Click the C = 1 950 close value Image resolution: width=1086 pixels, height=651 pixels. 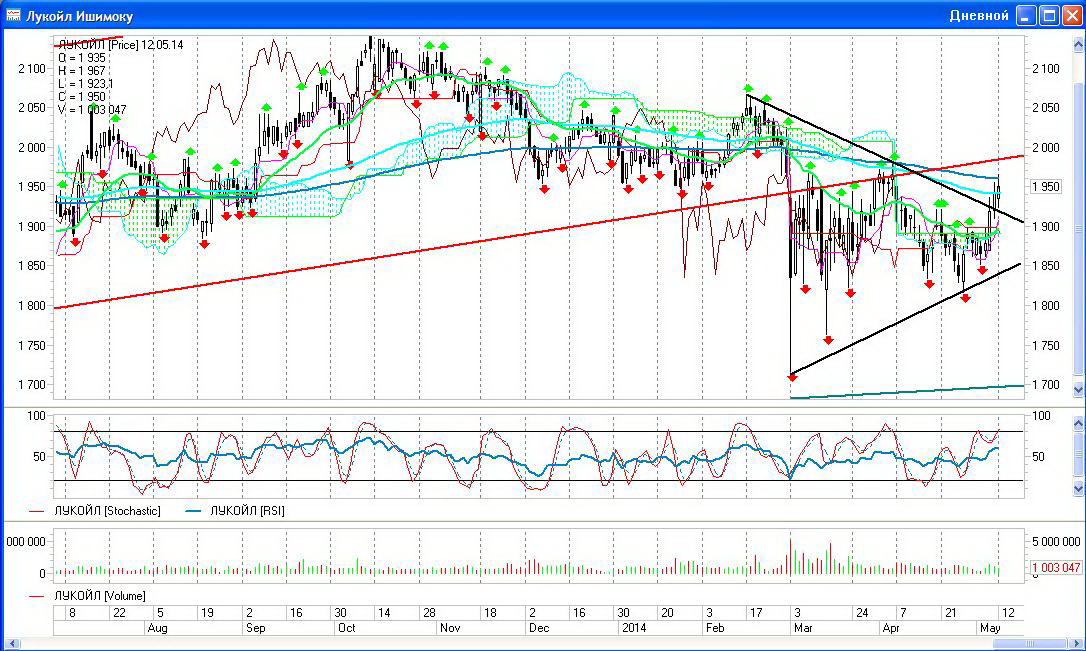[82, 98]
